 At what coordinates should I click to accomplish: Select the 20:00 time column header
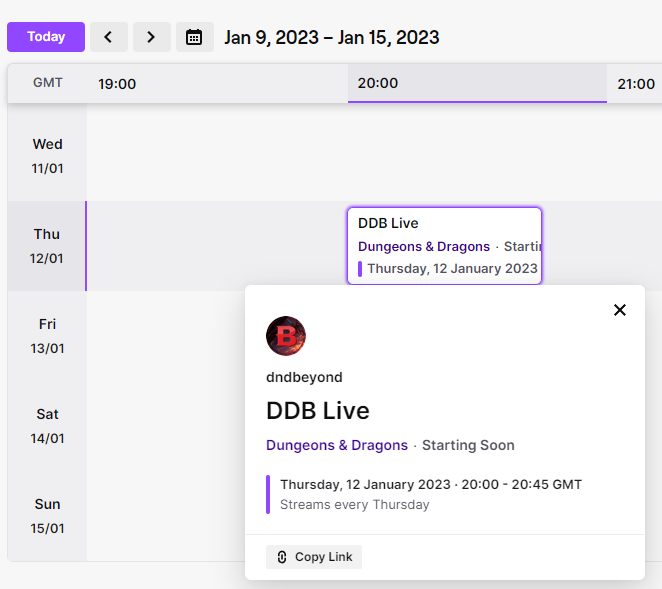click(377, 83)
